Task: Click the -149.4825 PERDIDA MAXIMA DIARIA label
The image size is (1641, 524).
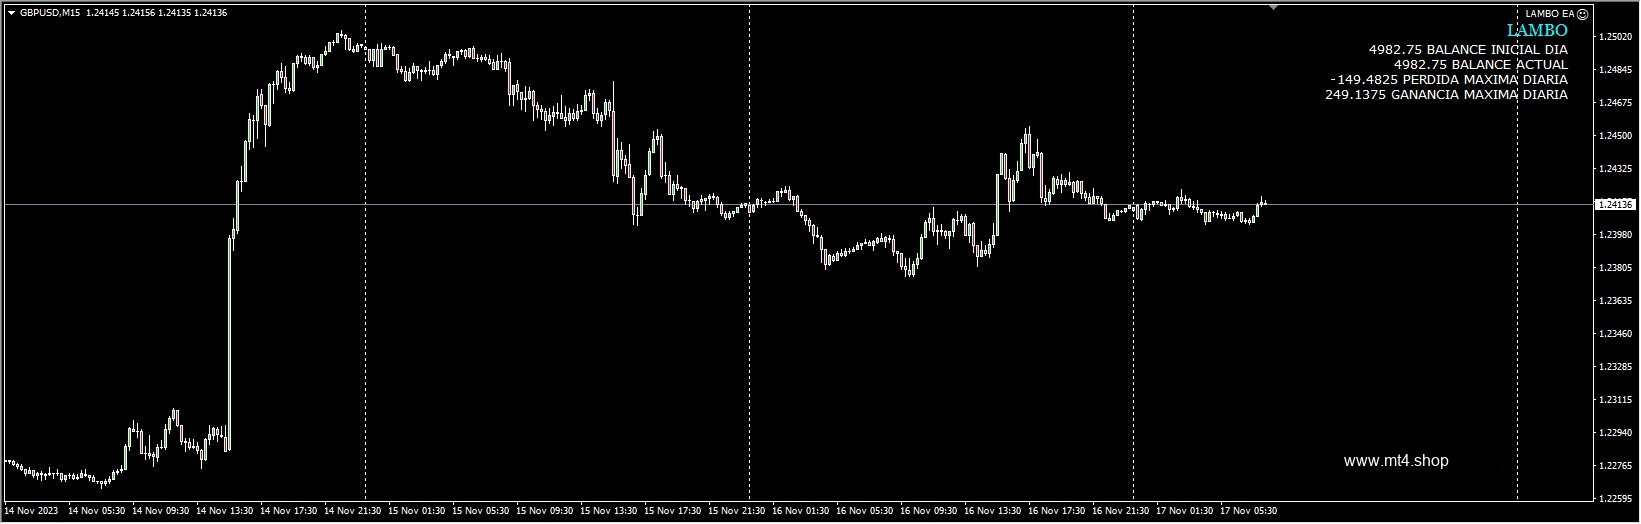Action: [x=1449, y=79]
